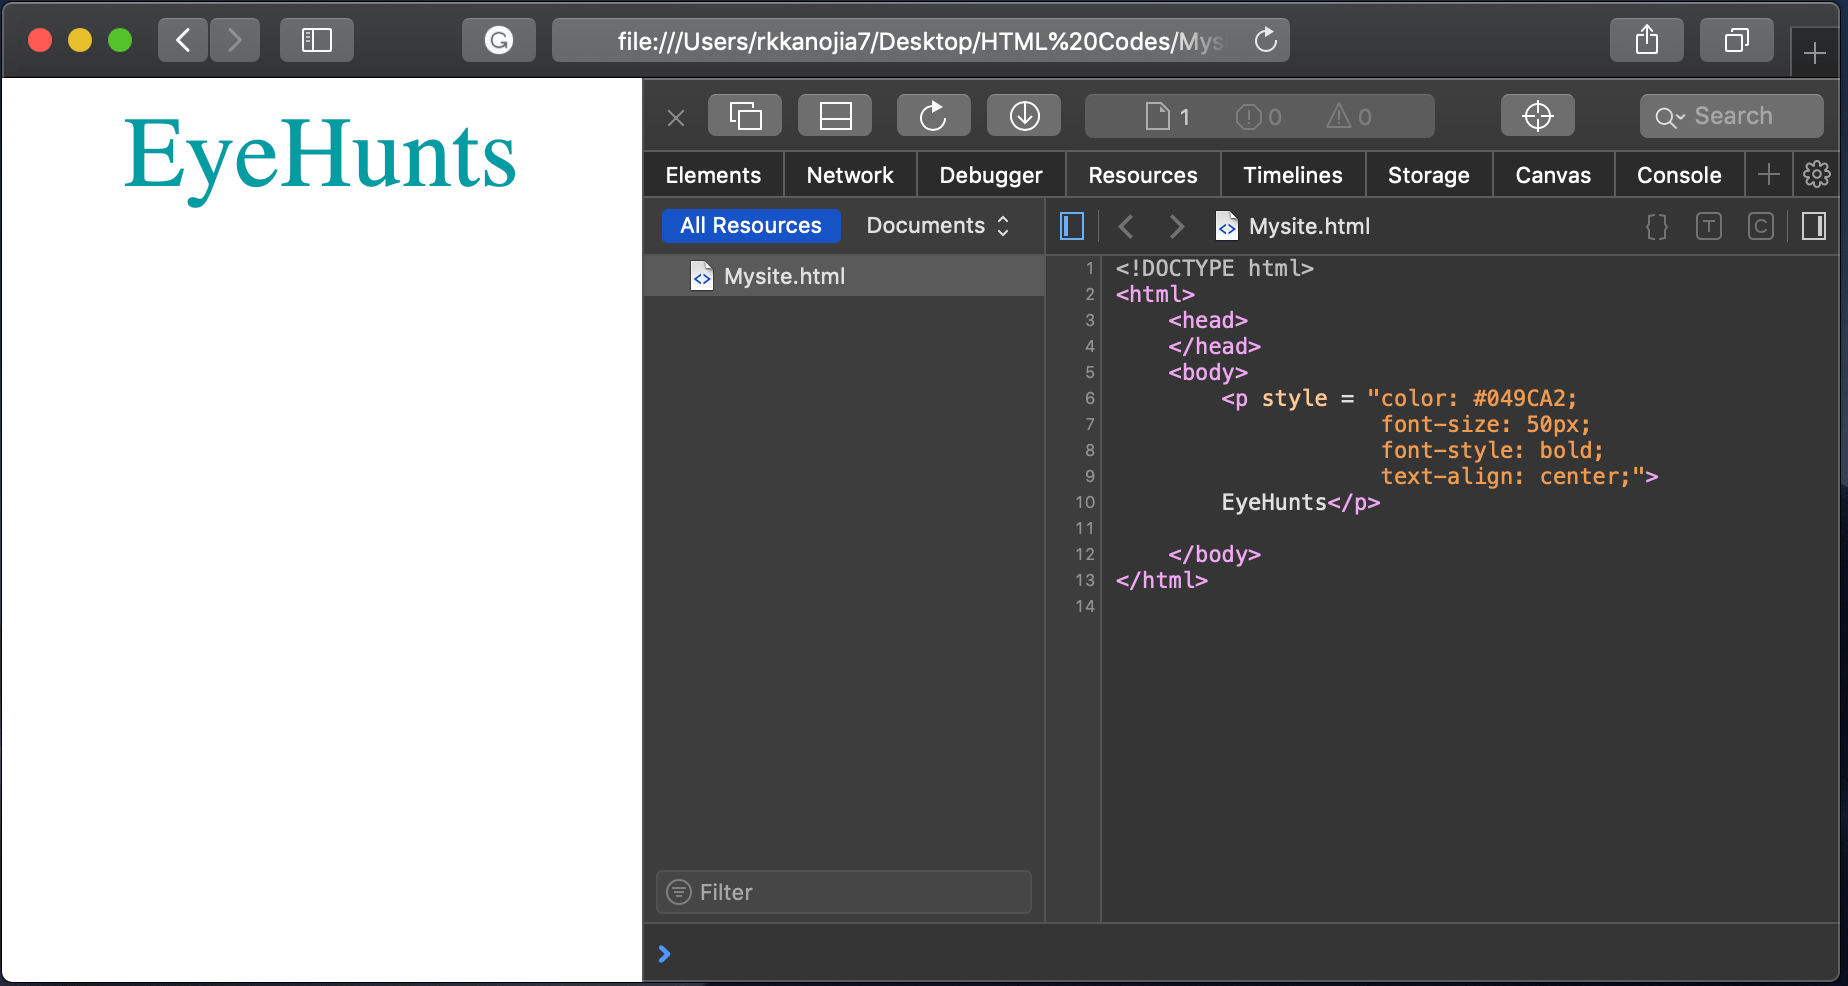The width and height of the screenshot is (1848, 986).
Task: Click the download web archive icon
Action: [1023, 115]
